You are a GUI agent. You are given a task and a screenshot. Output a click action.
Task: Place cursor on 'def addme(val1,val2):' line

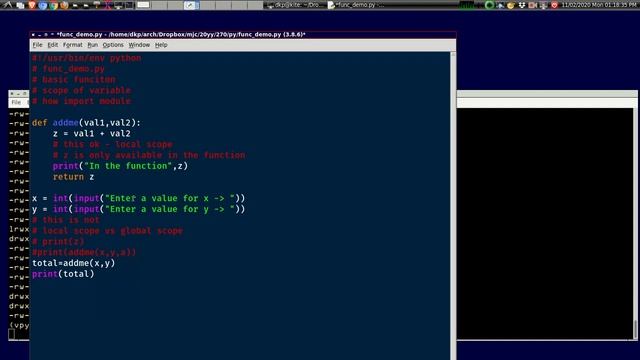[86, 123]
